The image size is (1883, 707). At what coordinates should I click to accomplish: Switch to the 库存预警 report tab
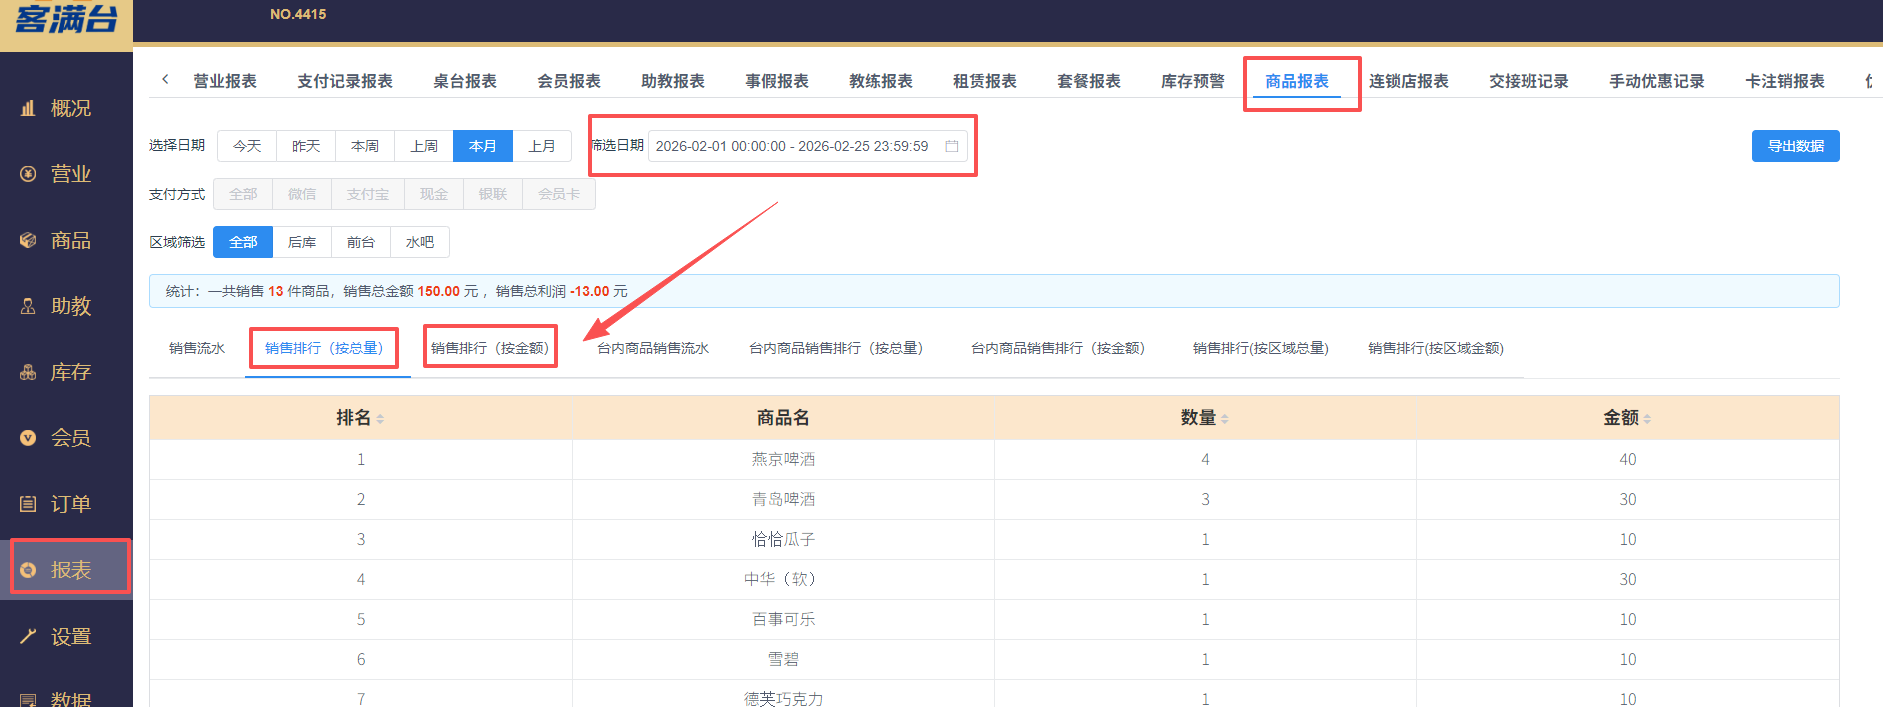point(1192,81)
